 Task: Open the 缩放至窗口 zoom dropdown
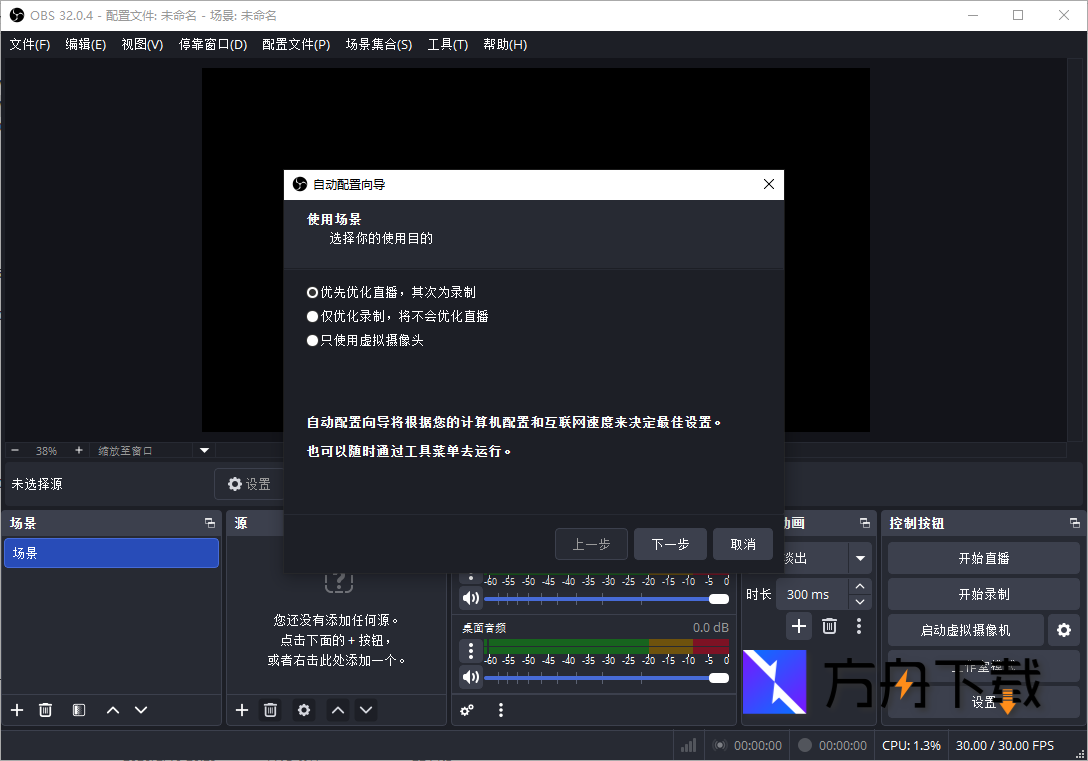pos(204,450)
